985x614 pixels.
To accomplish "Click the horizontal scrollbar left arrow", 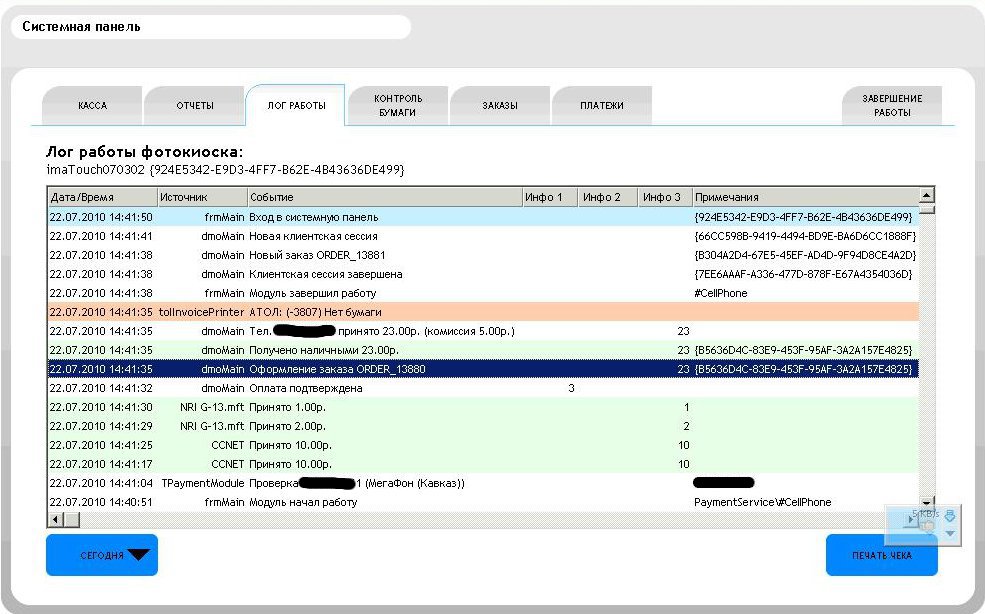I will point(55,519).
